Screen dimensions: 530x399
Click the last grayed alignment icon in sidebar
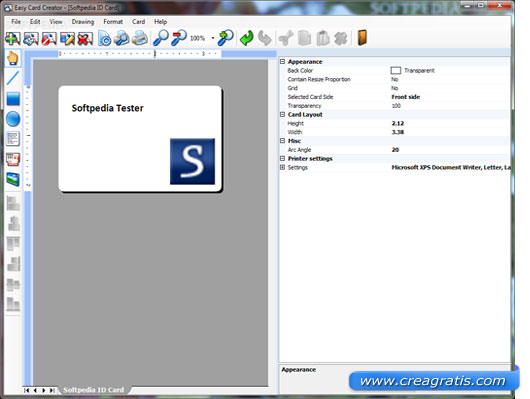tap(13, 304)
